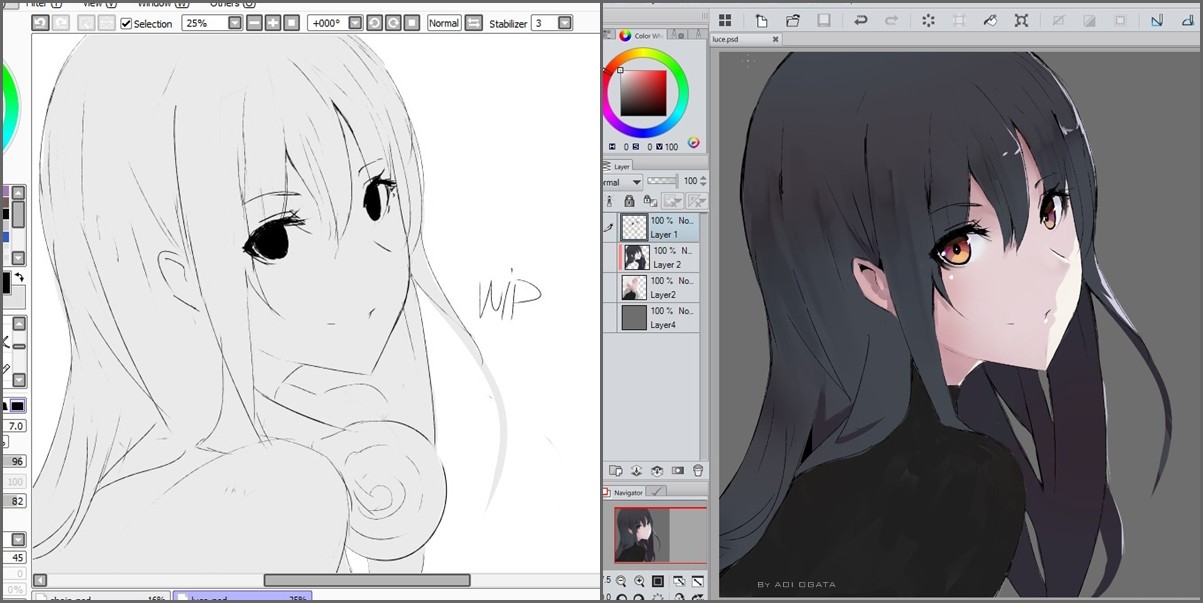Open the layer blending mode dropdown
This screenshot has height=603, width=1203.
tap(622, 182)
